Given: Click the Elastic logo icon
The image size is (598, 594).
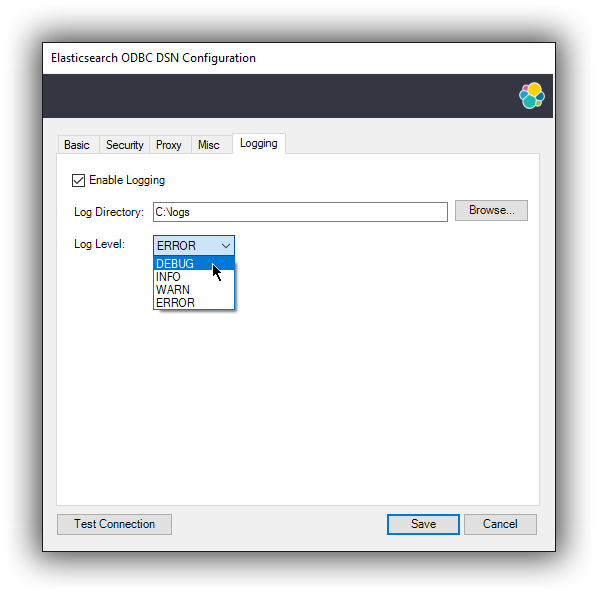Looking at the screenshot, I should 532,96.
